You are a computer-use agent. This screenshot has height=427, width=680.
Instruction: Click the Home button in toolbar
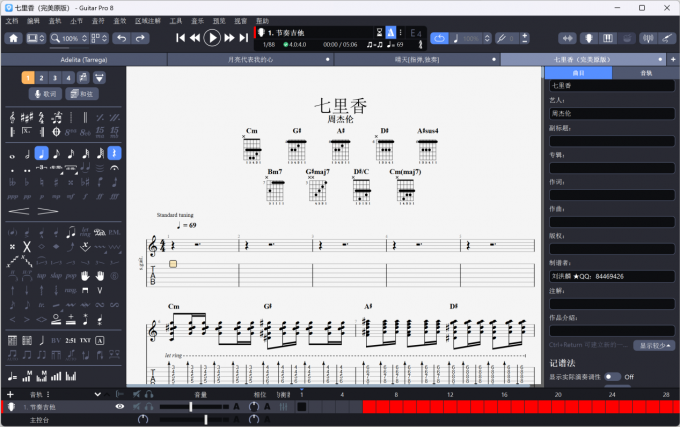coord(14,38)
